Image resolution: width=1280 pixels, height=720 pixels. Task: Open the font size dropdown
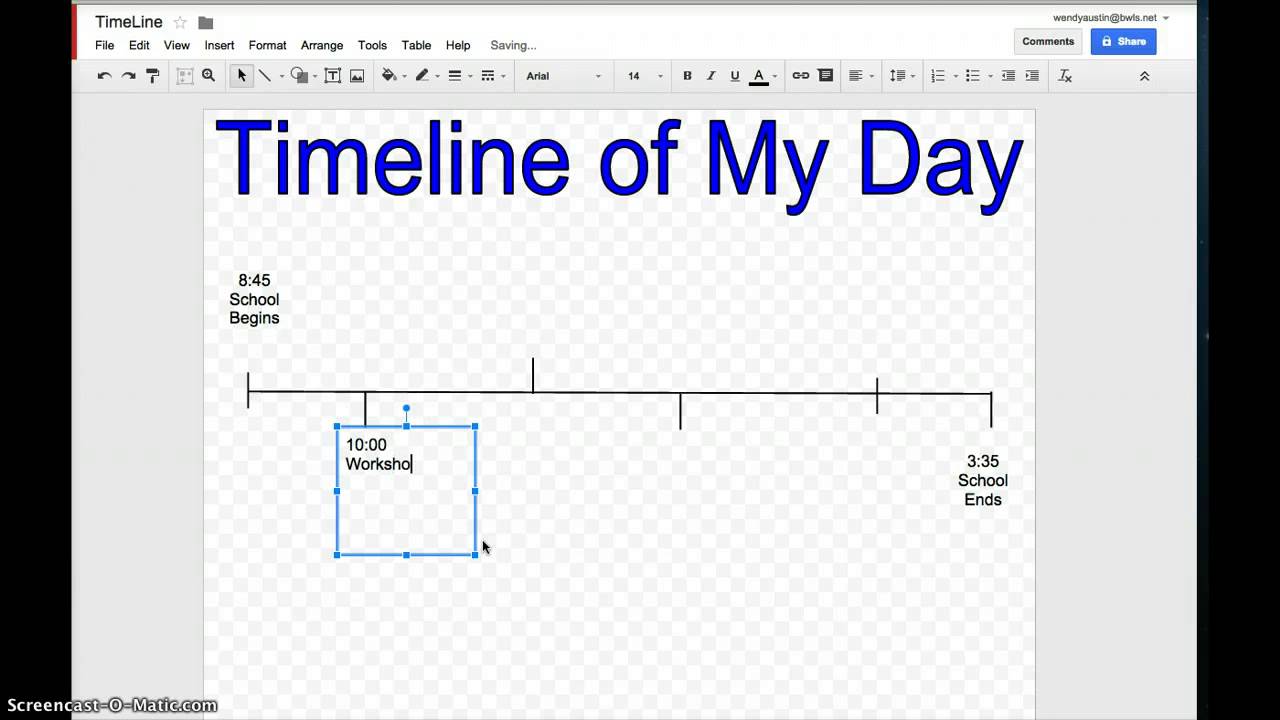pyautogui.click(x=640, y=75)
